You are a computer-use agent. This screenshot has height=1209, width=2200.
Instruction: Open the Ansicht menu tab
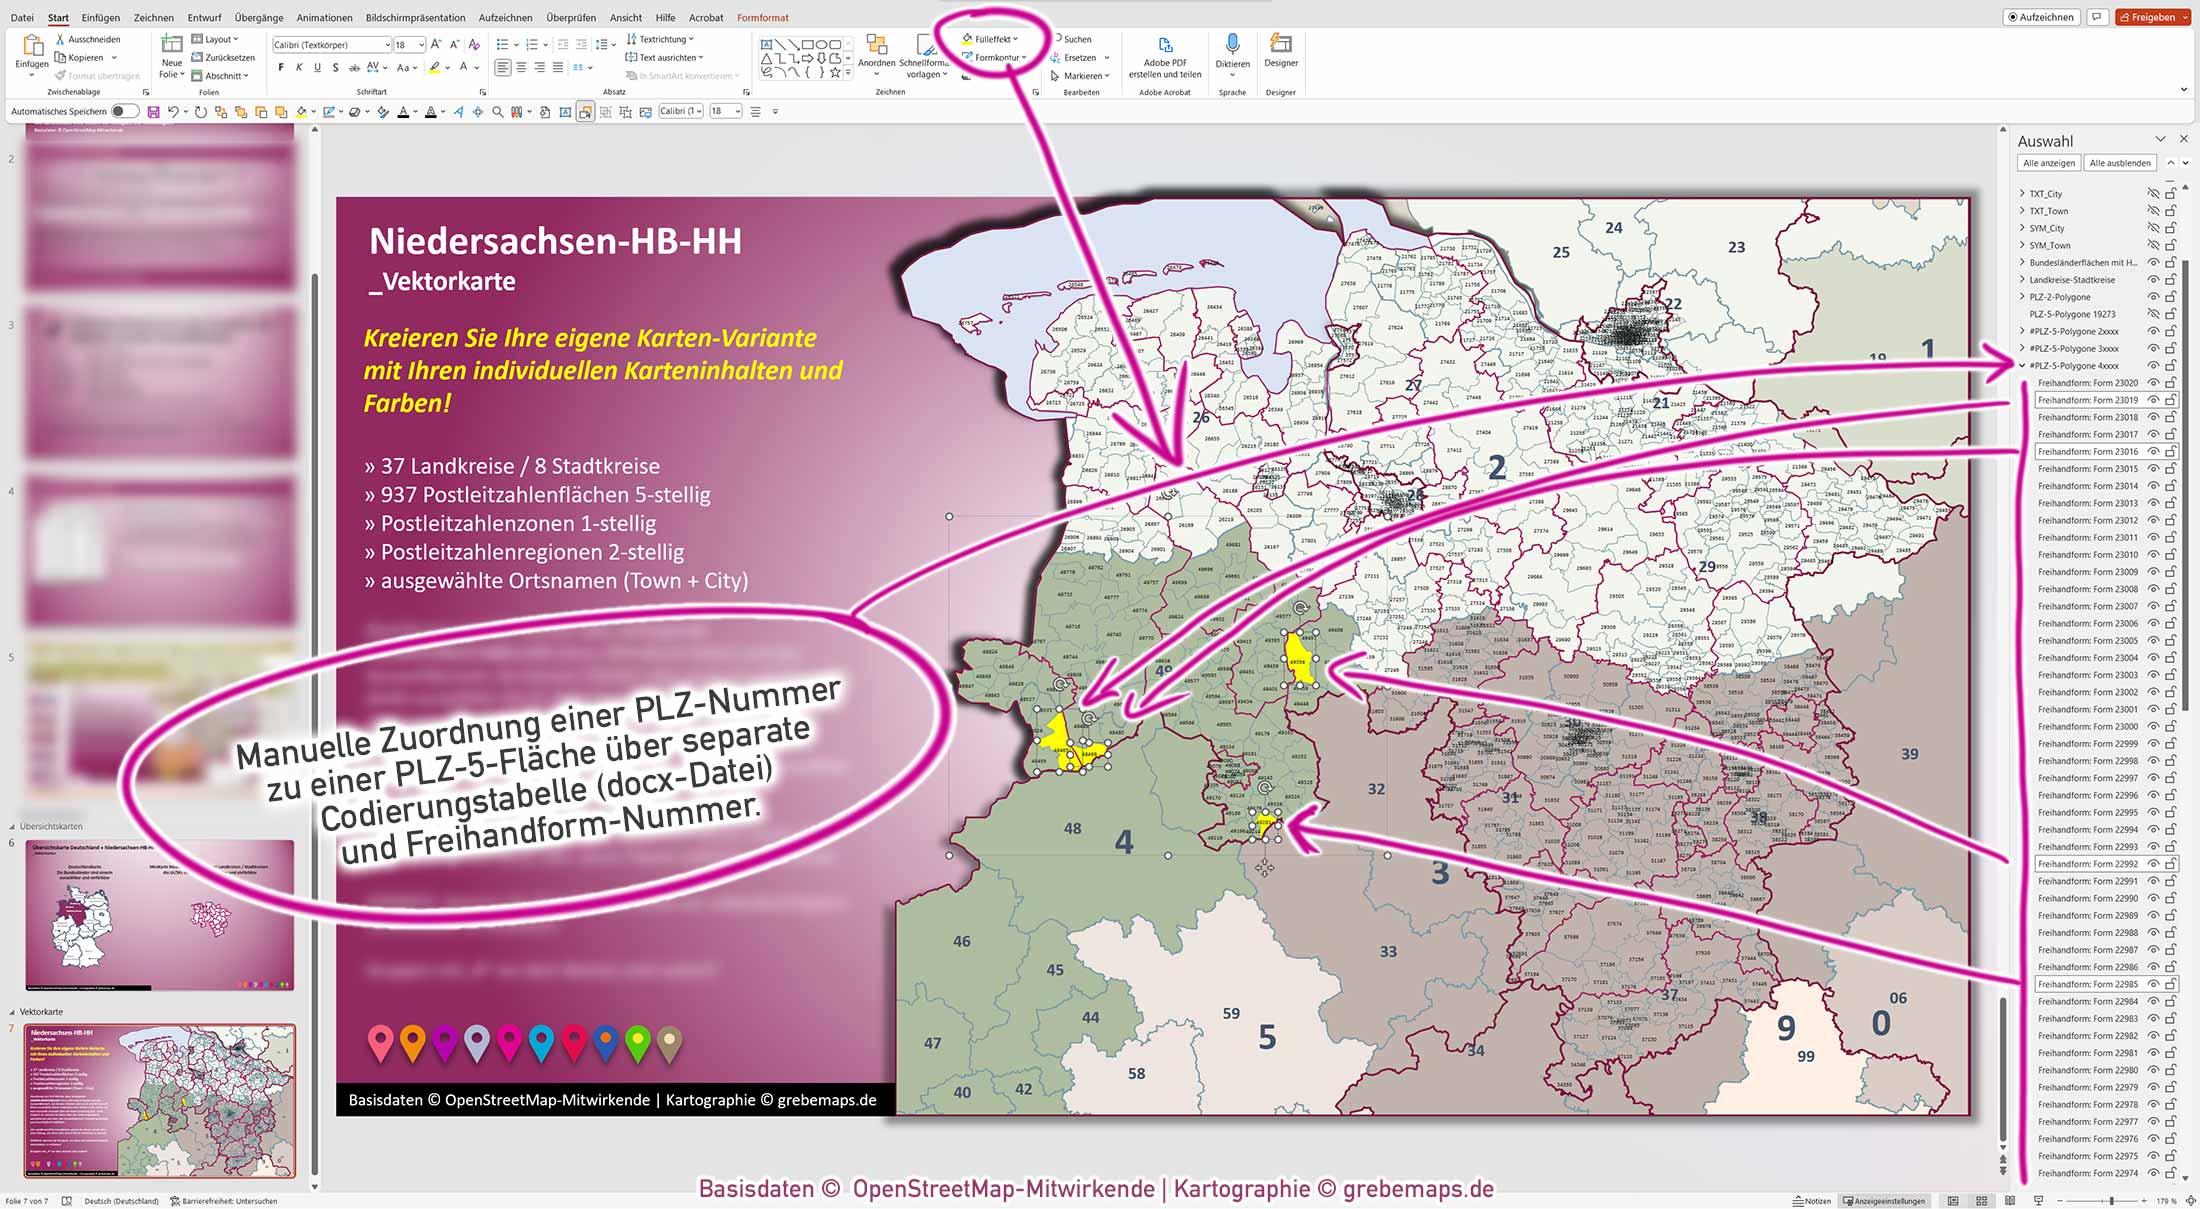pos(625,17)
